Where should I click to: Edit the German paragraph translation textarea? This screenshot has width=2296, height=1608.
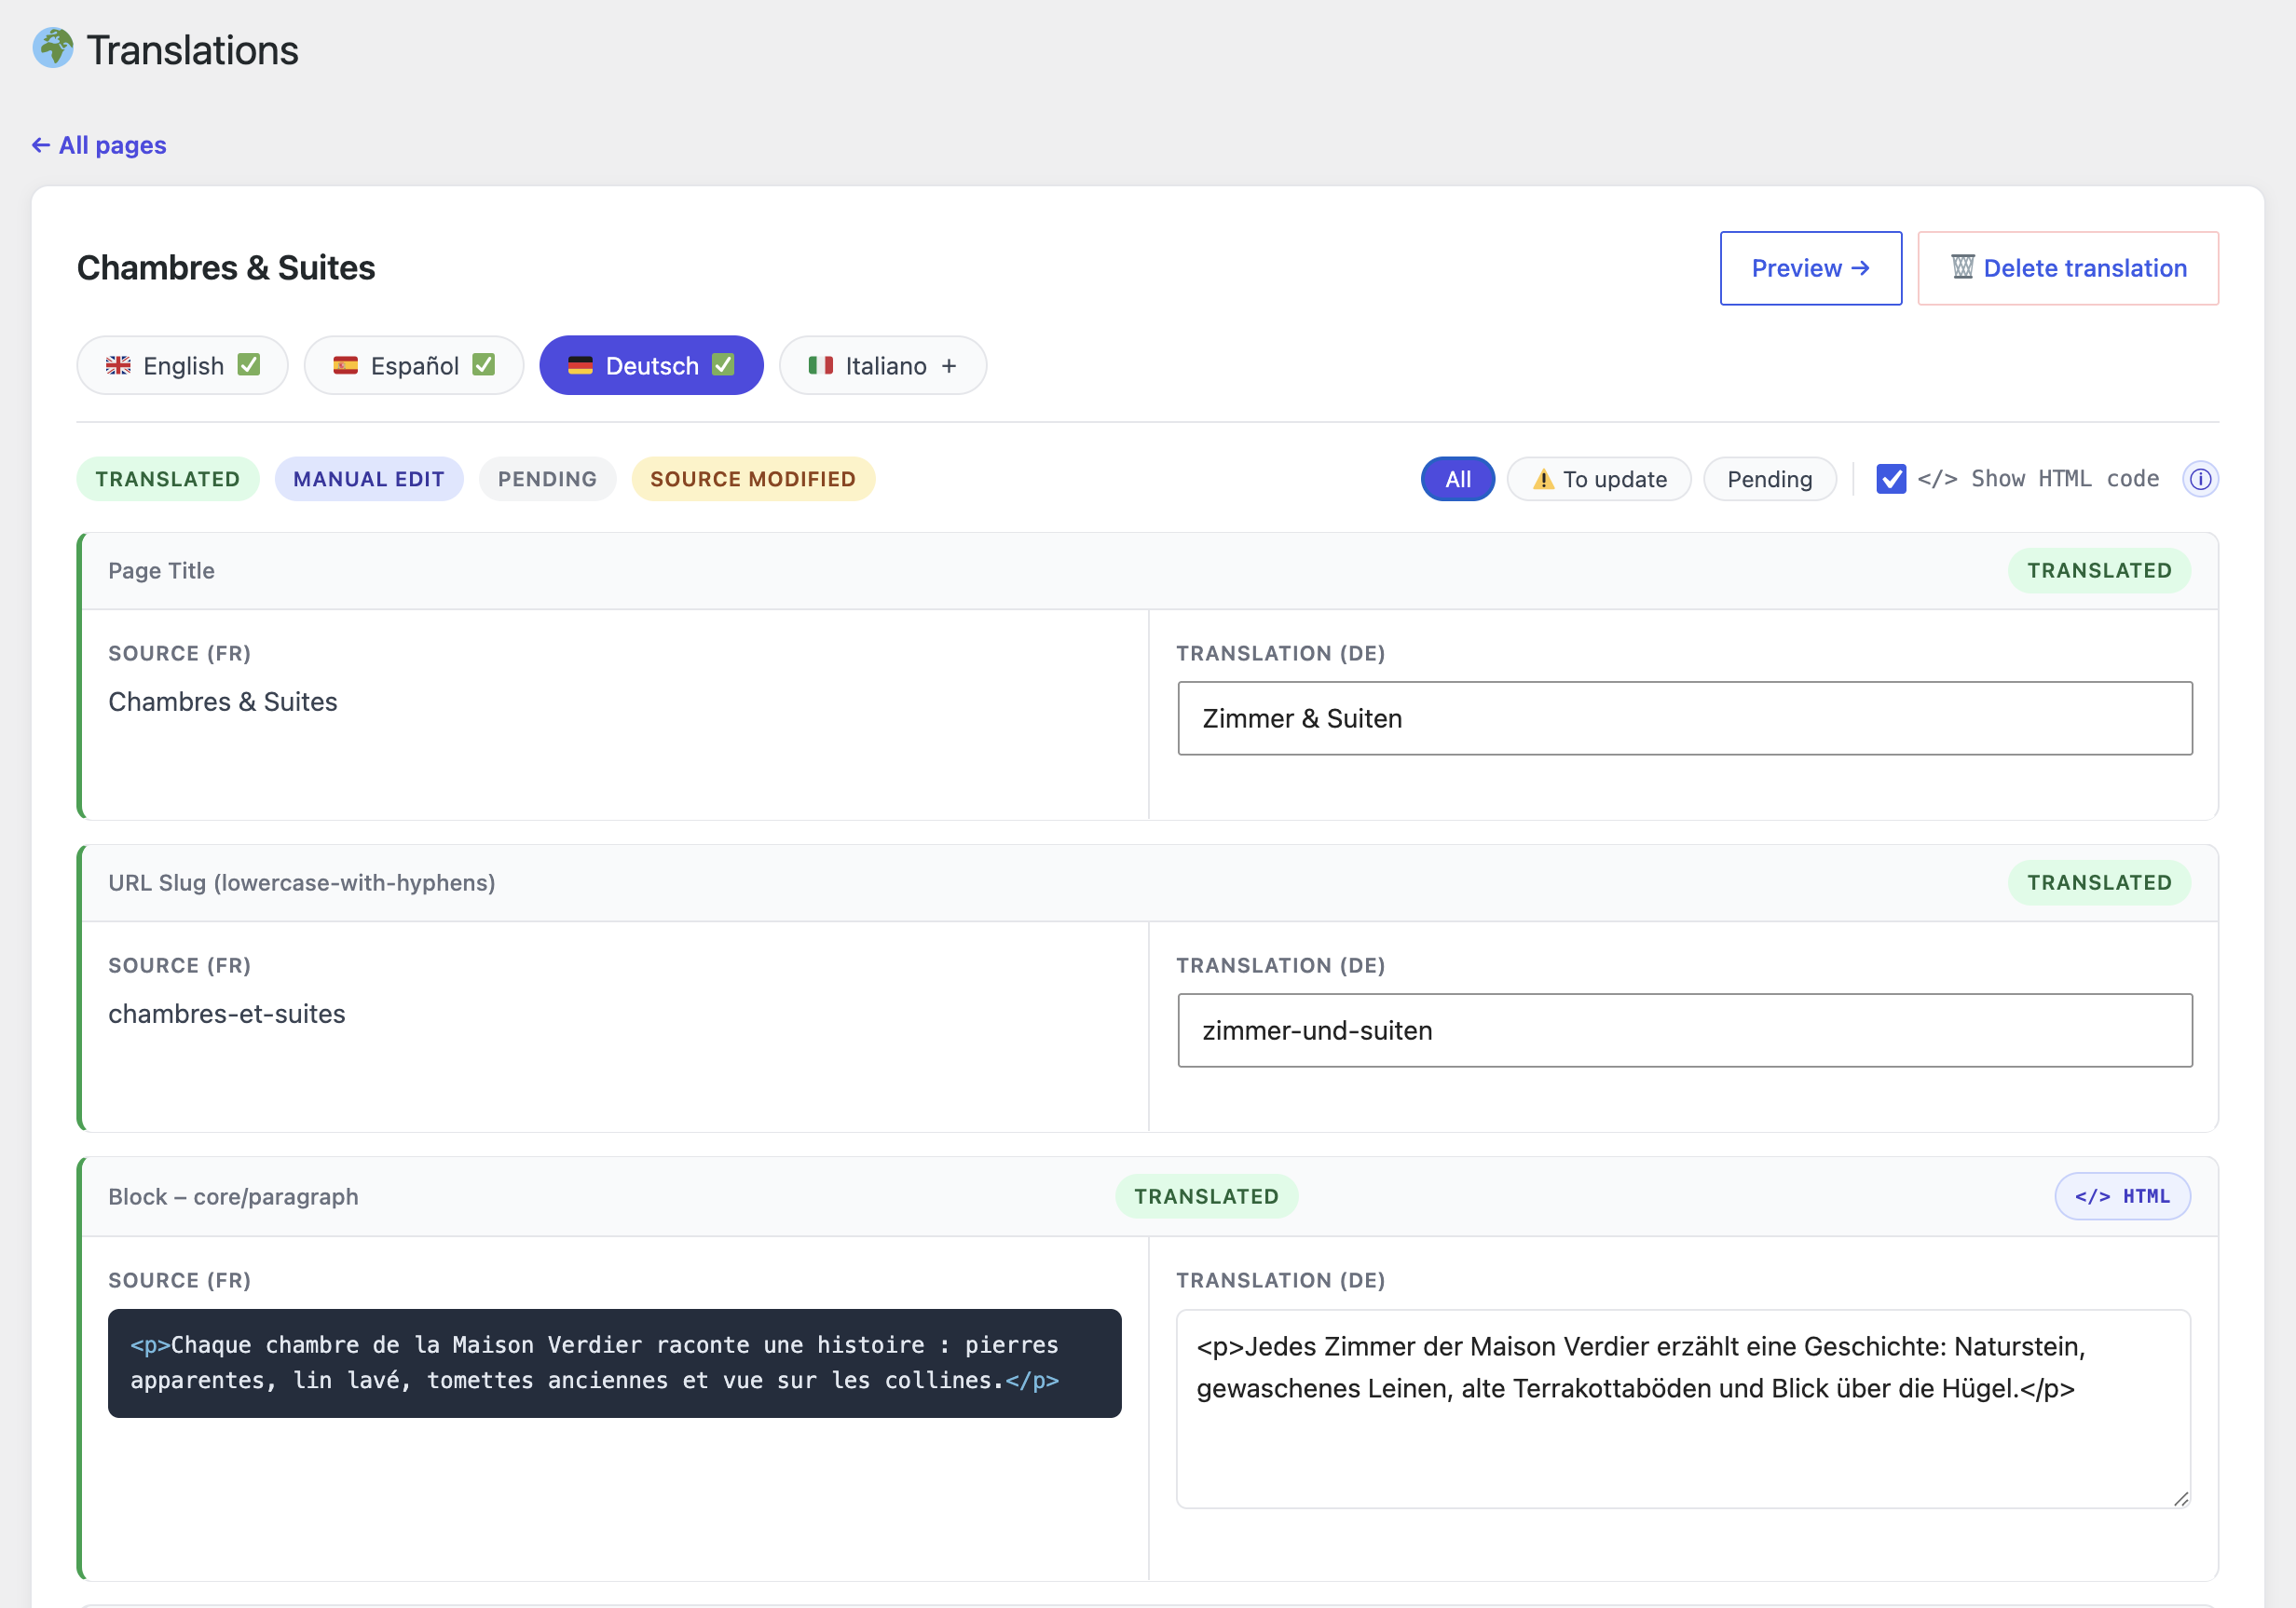click(x=1684, y=1409)
